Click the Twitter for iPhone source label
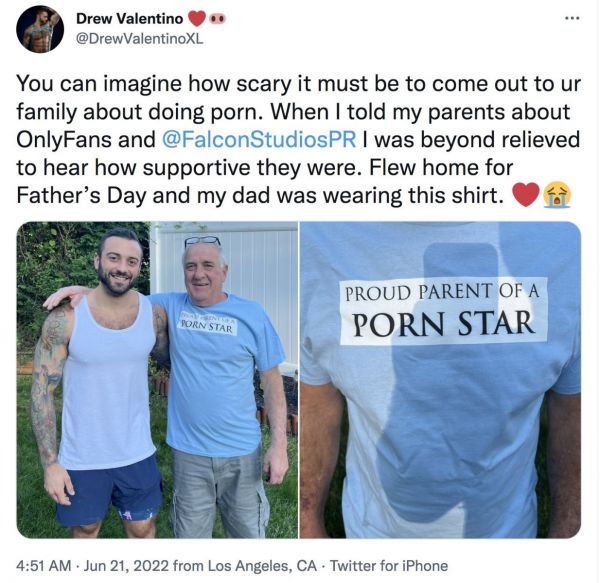The height and width of the screenshot is (583, 600). click(389, 565)
